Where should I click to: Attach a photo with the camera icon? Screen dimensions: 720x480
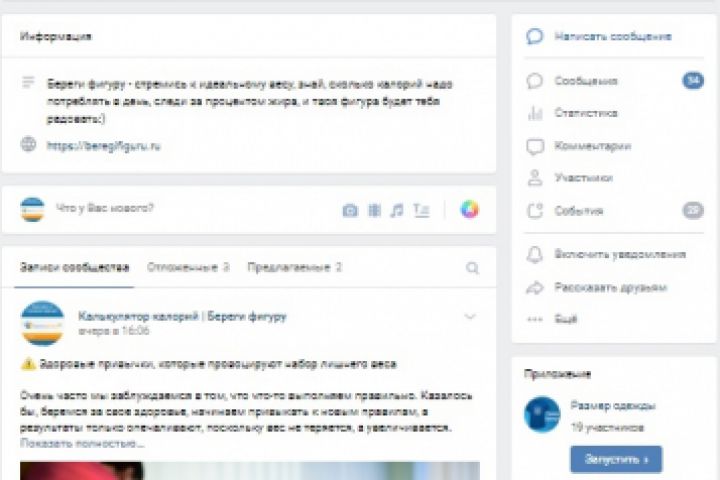(x=350, y=210)
